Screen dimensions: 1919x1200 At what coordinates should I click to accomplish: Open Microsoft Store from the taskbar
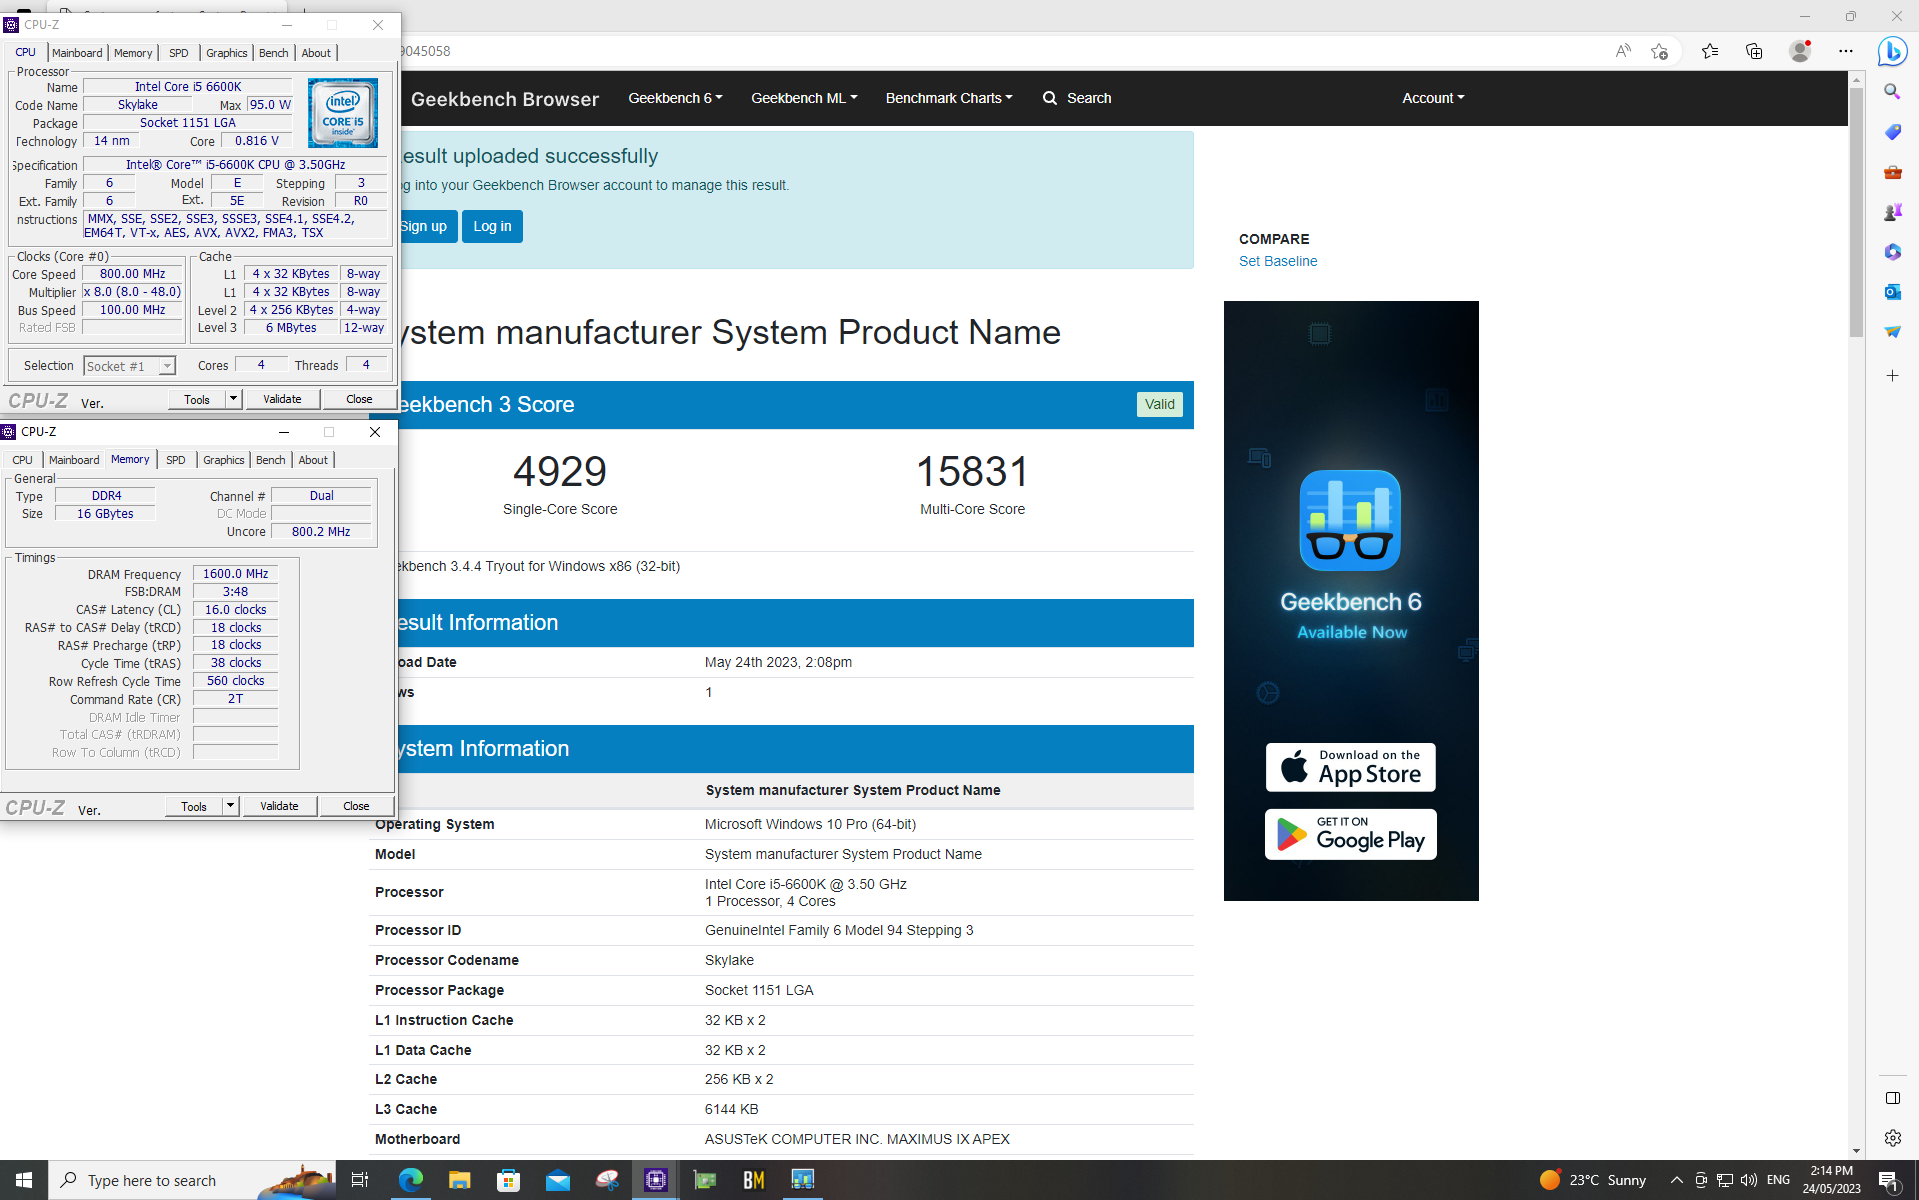coord(508,1180)
